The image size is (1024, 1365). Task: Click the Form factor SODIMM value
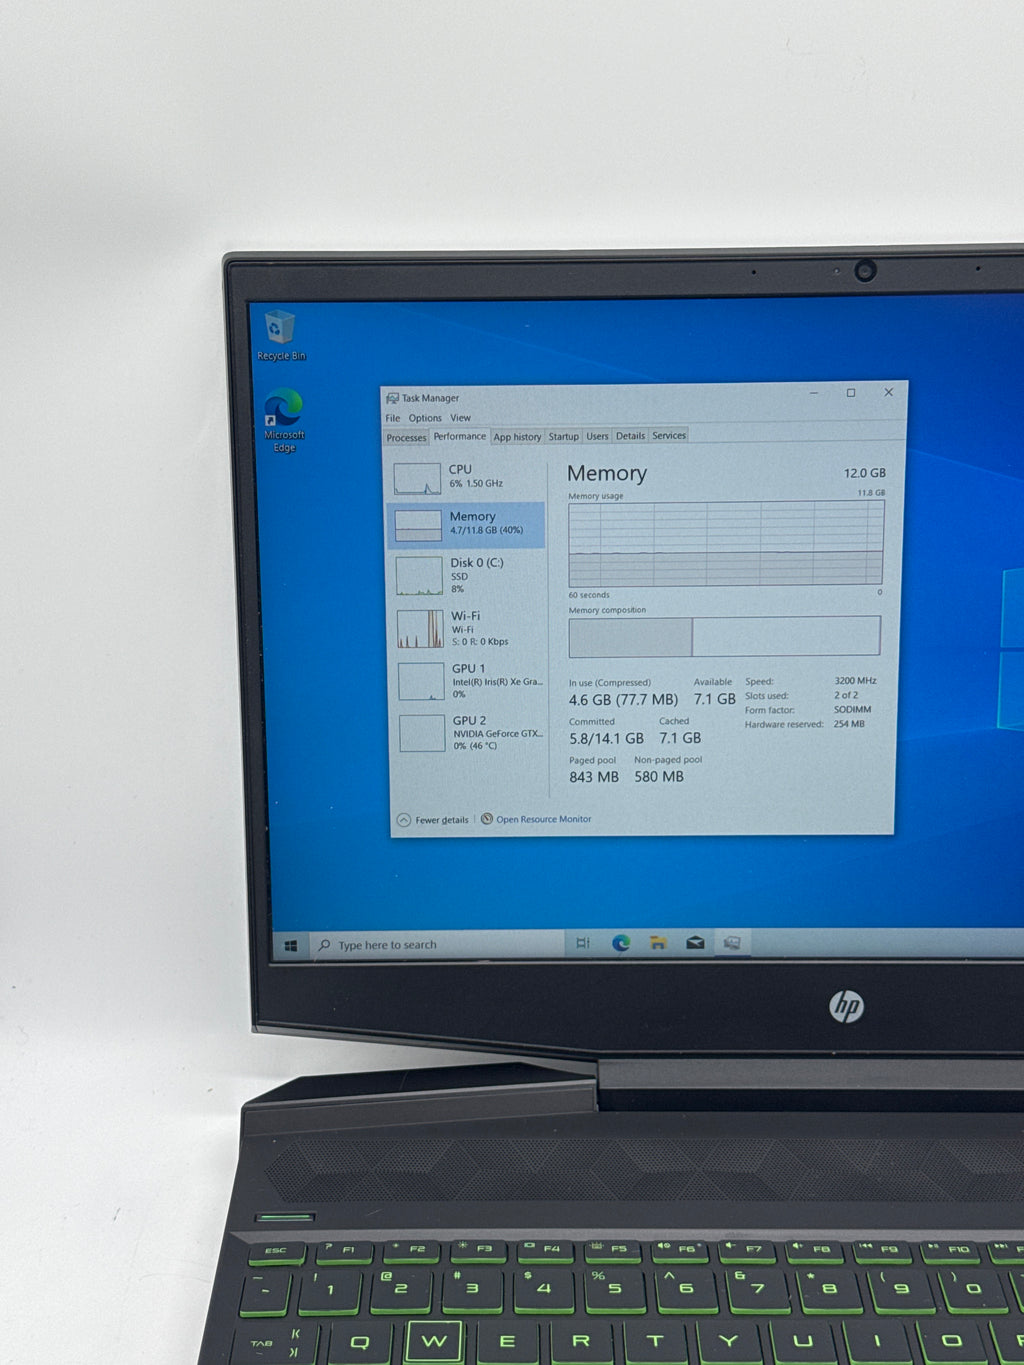click(853, 709)
